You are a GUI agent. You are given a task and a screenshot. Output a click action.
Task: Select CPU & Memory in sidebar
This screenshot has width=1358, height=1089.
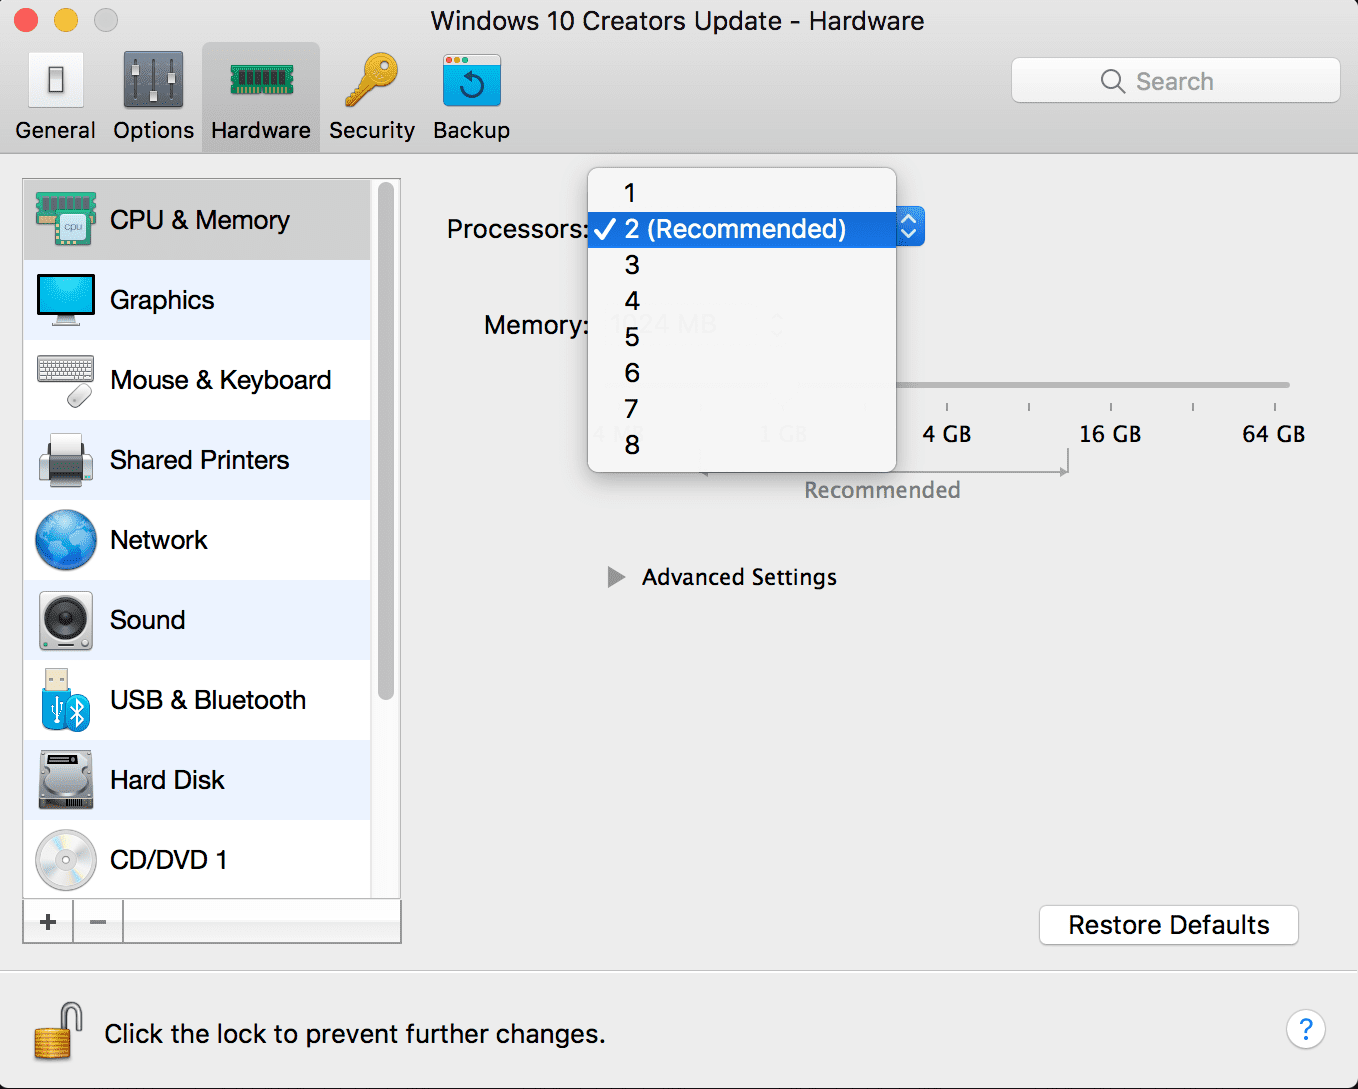pyautogui.click(x=197, y=220)
